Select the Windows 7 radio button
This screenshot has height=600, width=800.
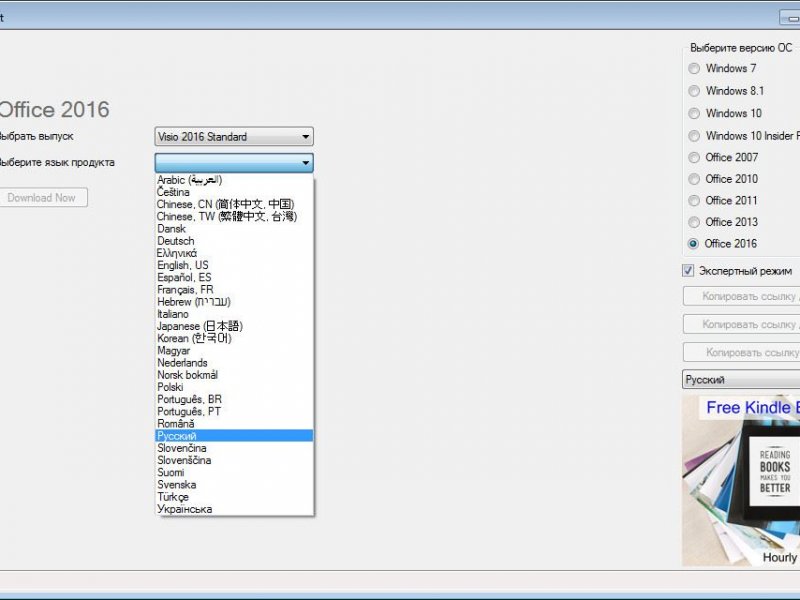pos(694,68)
